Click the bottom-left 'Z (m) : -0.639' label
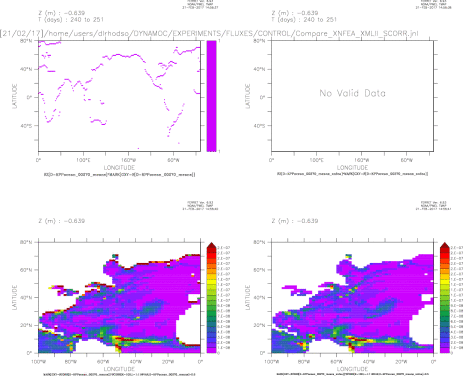This screenshot has height=376, width=463. 62,221
